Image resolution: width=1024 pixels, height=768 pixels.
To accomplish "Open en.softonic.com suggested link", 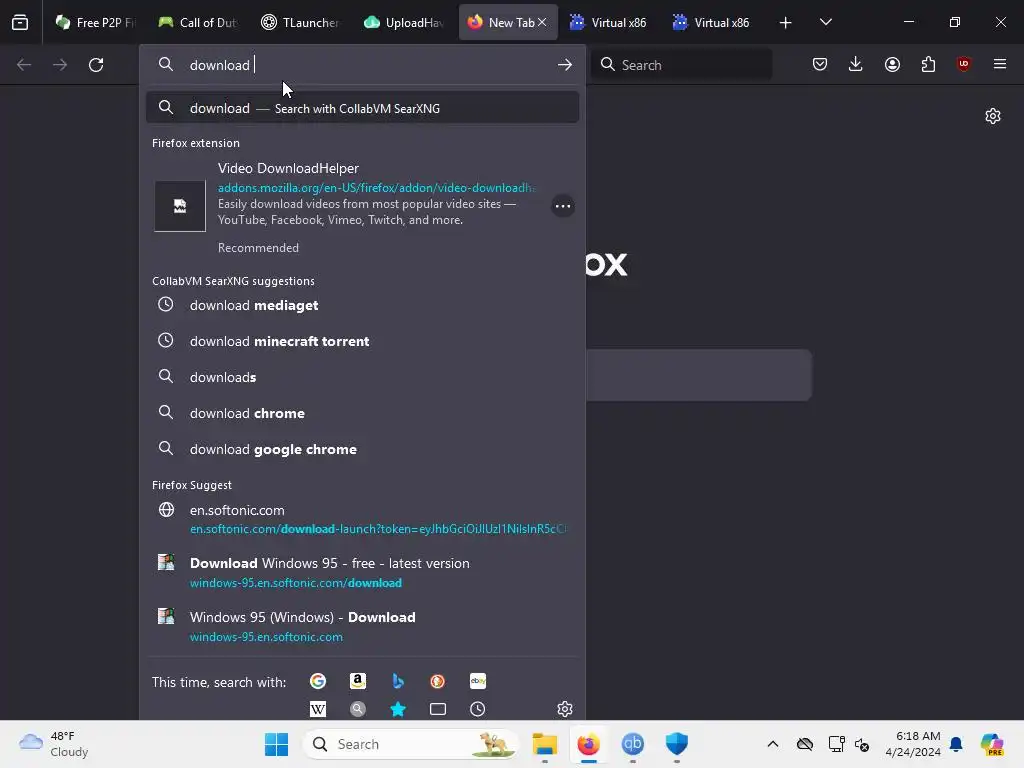I will coord(362,519).
